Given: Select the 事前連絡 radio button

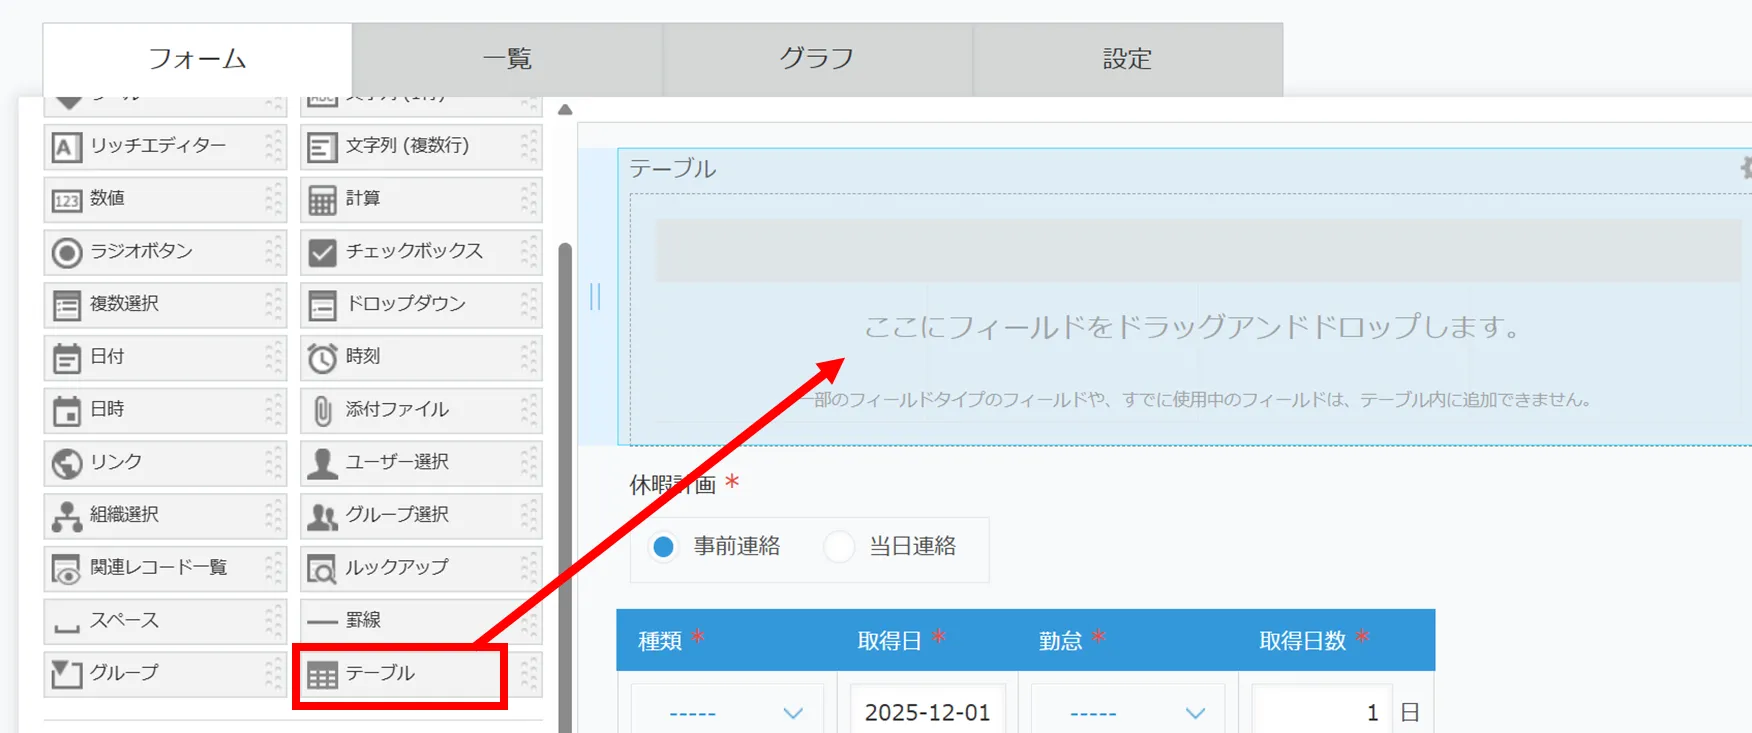Looking at the screenshot, I should tap(663, 547).
